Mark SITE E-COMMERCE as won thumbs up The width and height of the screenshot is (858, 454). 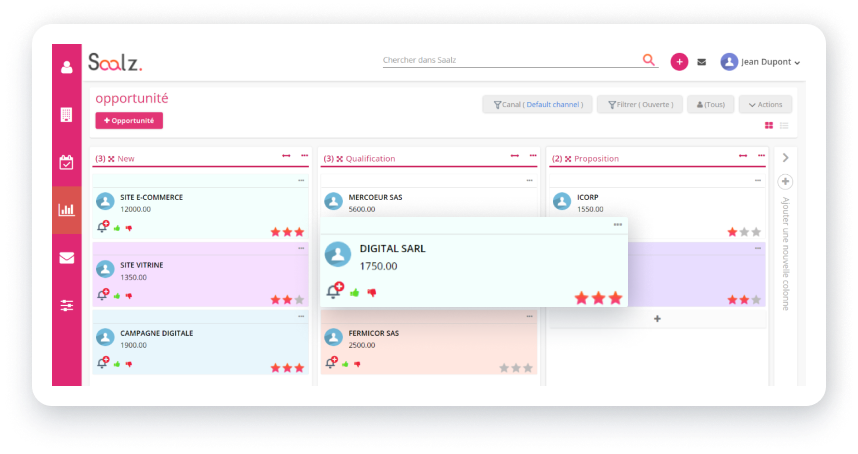pyautogui.click(x=117, y=228)
